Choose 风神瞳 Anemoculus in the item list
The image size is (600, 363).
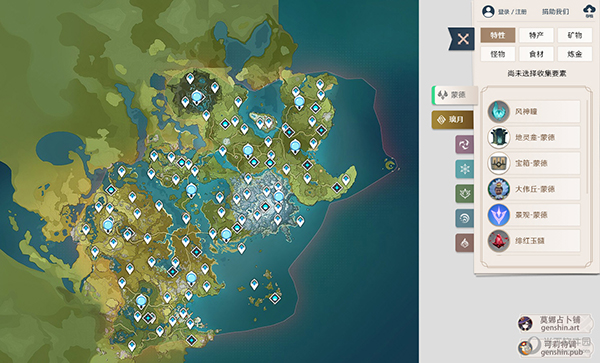534,111
